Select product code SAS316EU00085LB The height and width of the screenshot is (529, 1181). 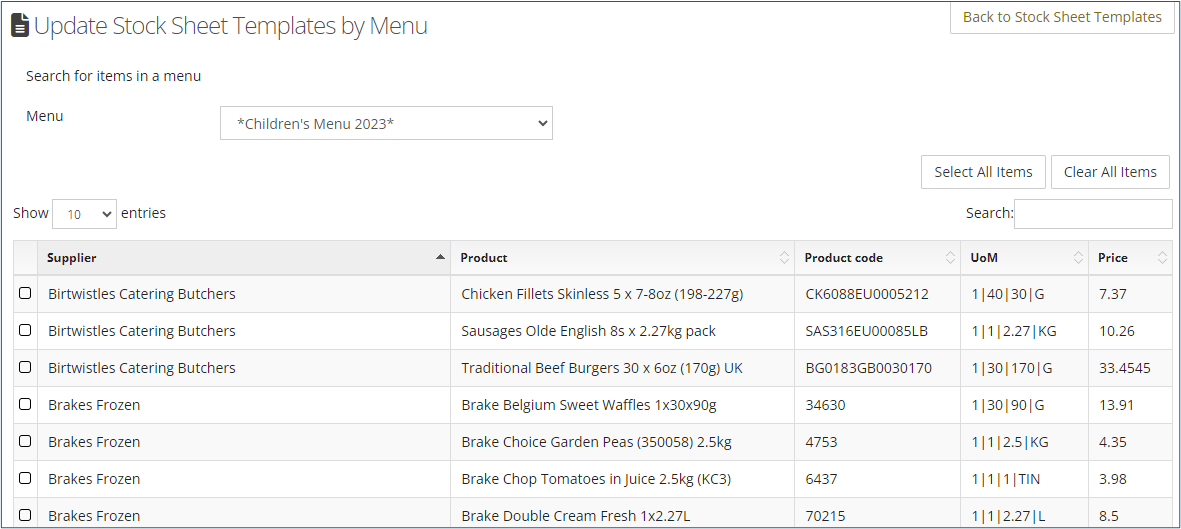coord(866,331)
